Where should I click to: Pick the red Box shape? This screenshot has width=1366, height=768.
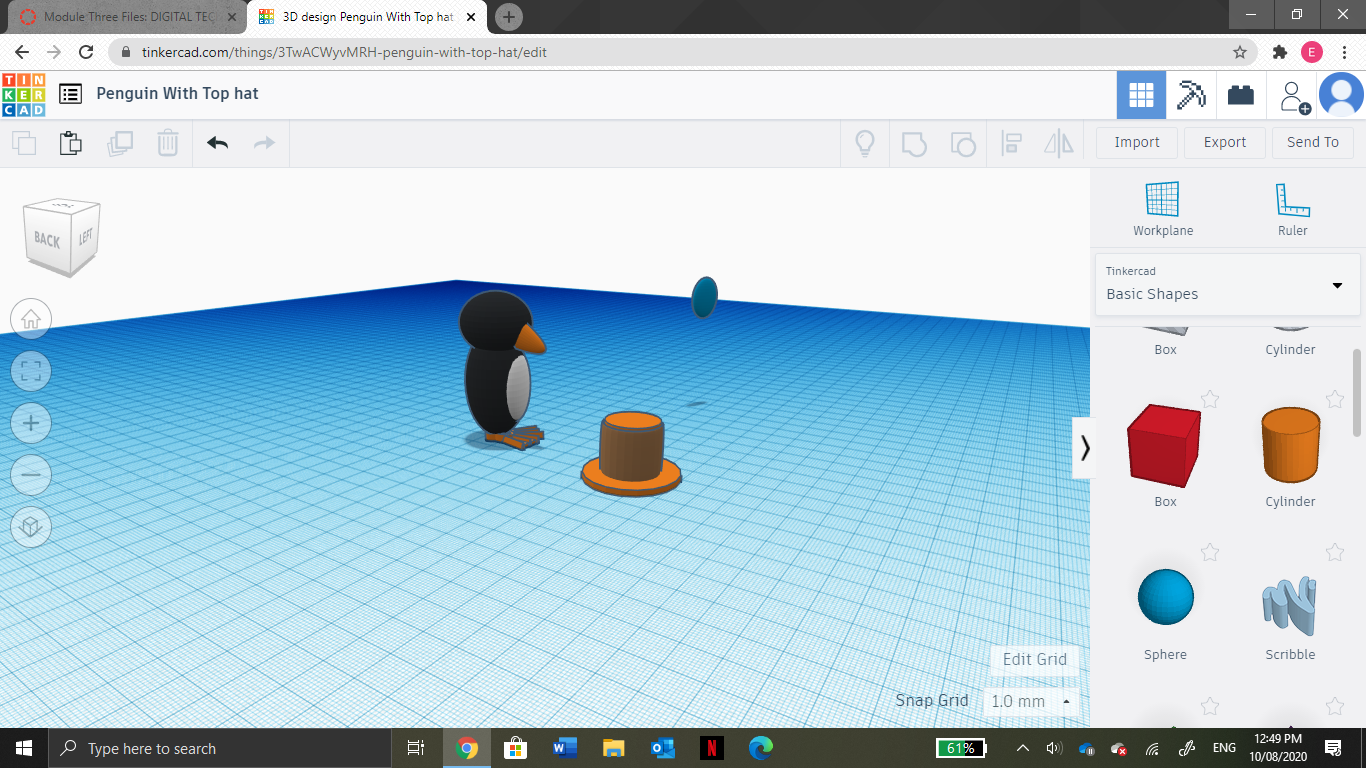click(x=1164, y=446)
